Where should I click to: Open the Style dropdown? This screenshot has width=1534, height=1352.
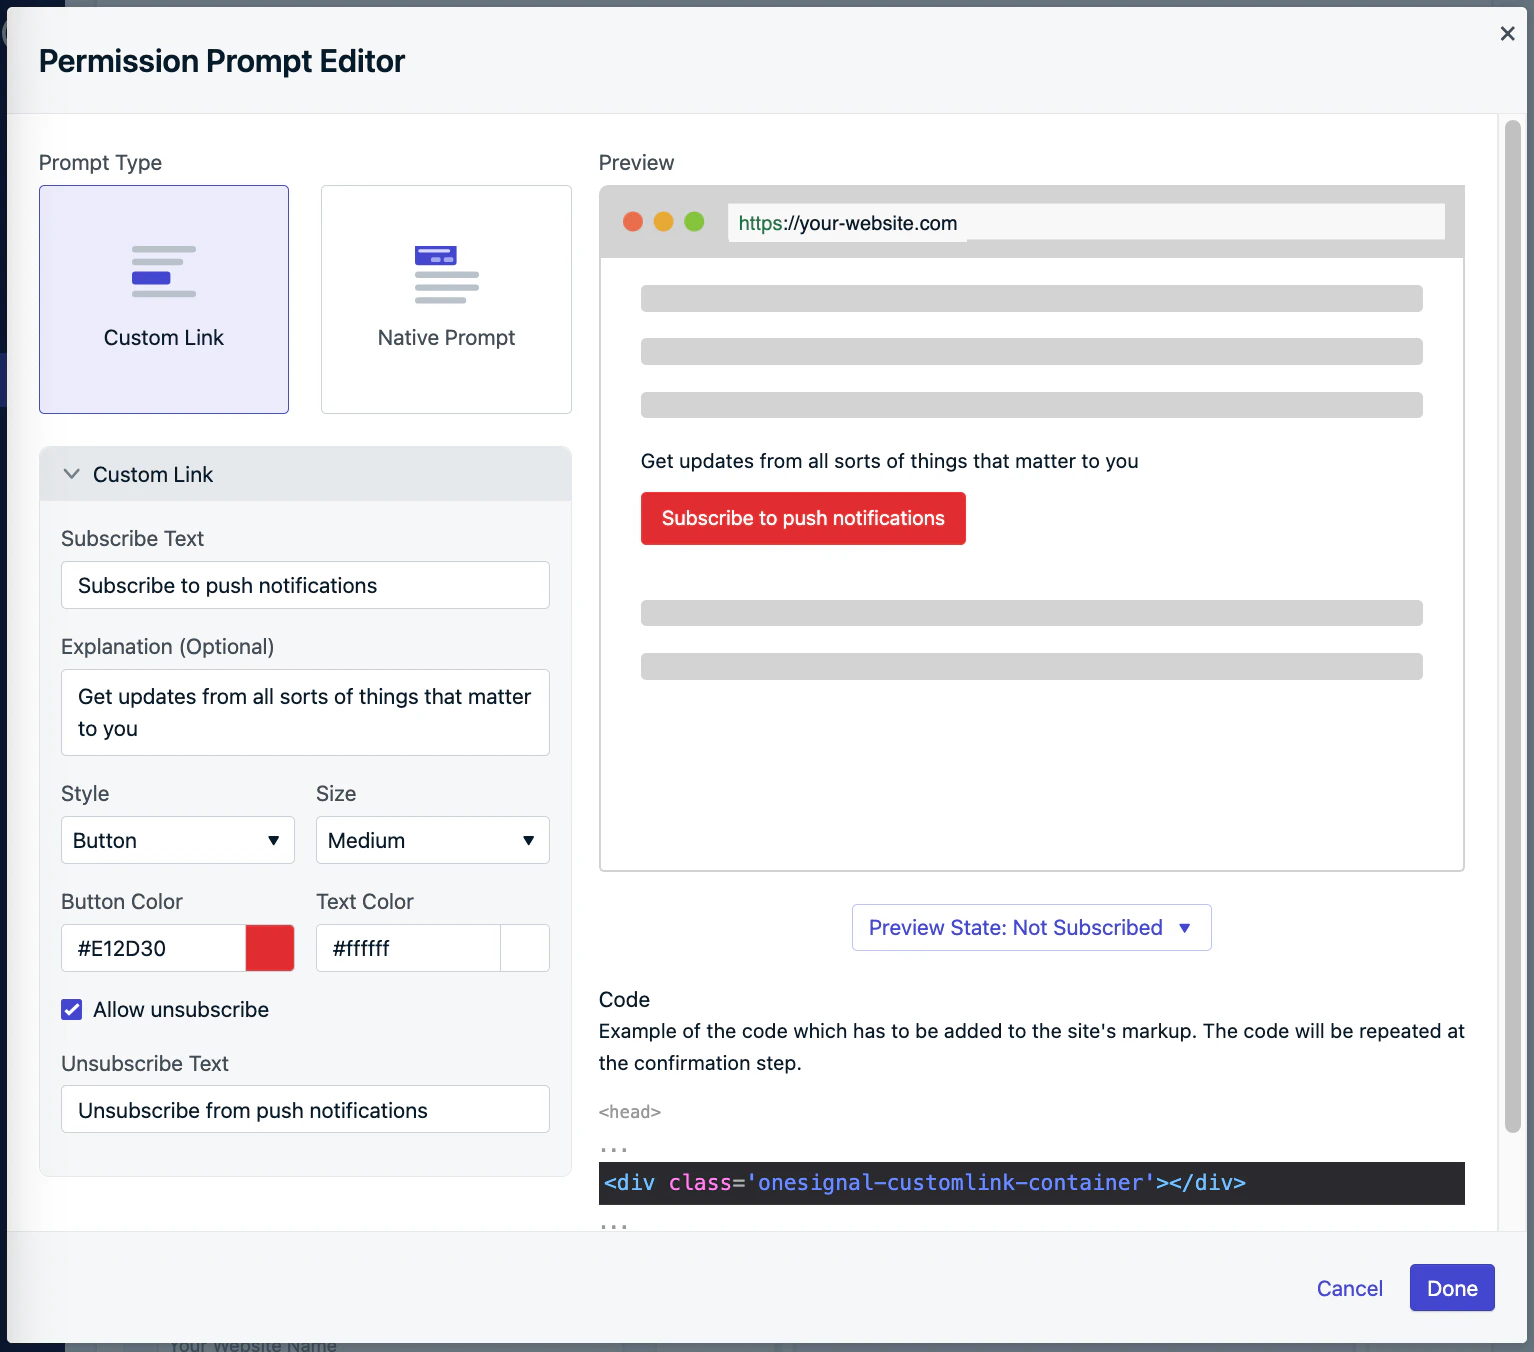click(x=177, y=840)
